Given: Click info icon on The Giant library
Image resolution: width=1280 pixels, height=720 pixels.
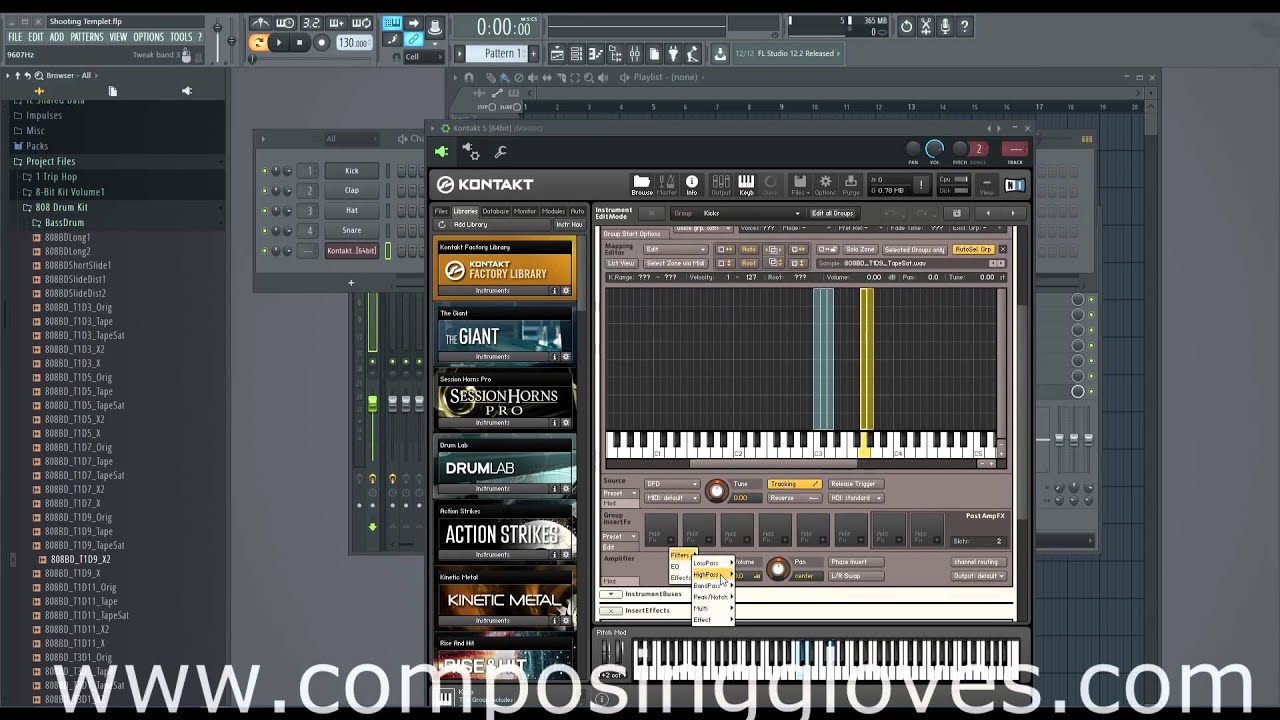Looking at the screenshot, I should (554, 357).
